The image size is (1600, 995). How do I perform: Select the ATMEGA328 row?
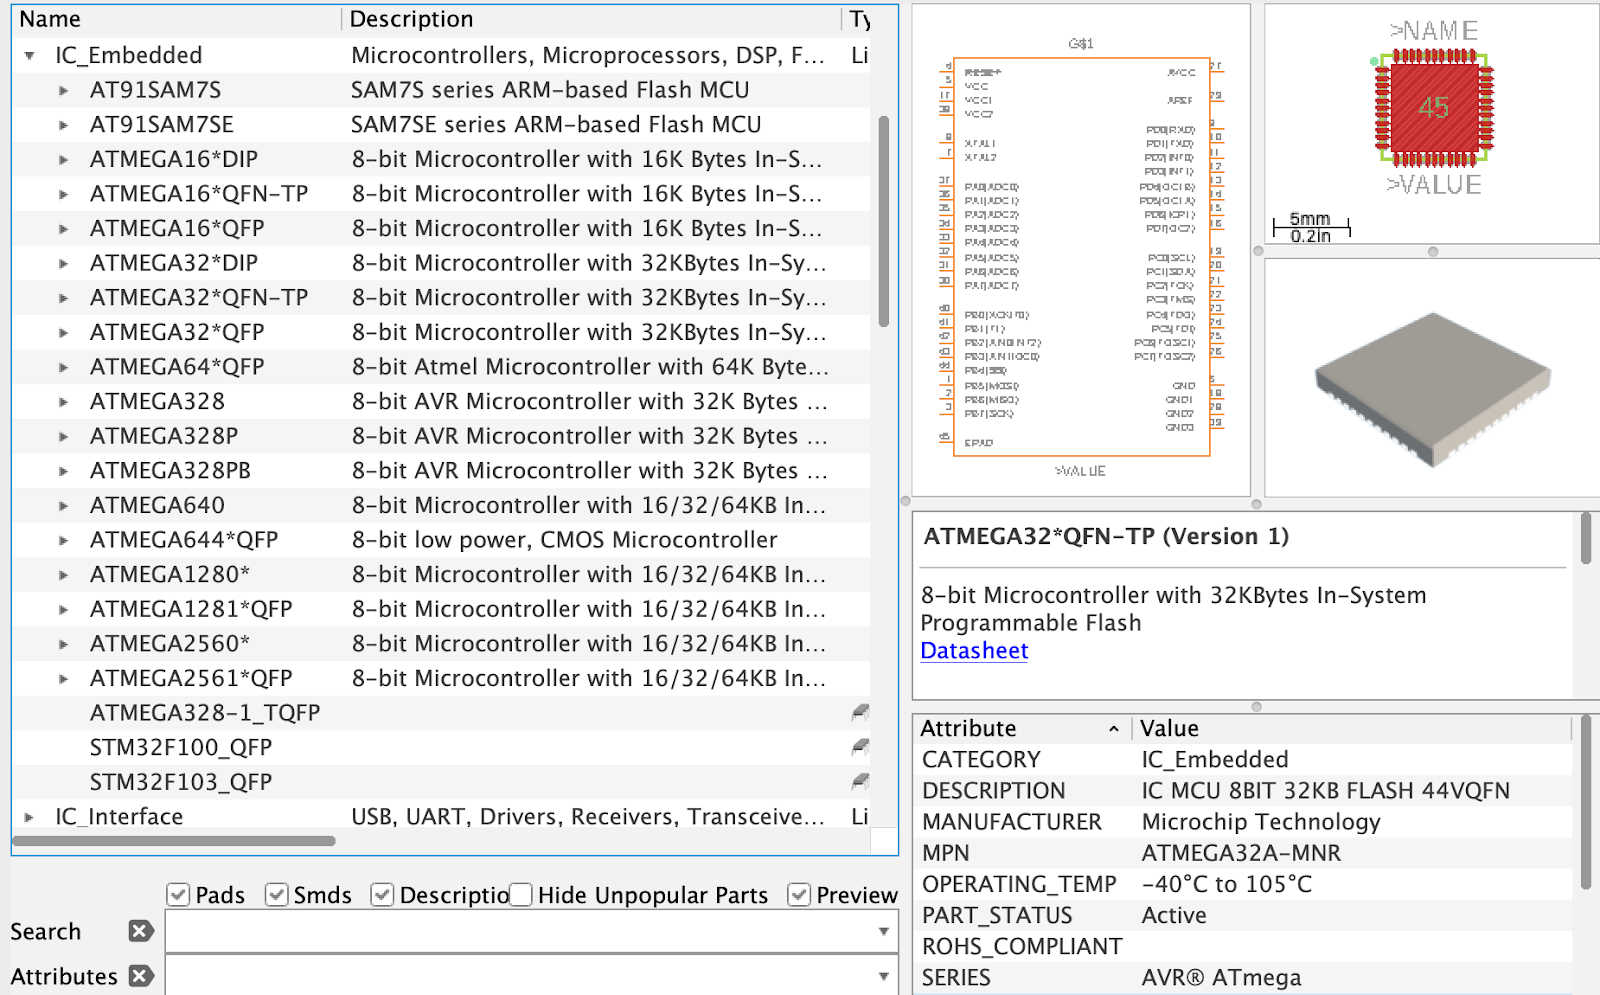(441, 402)
